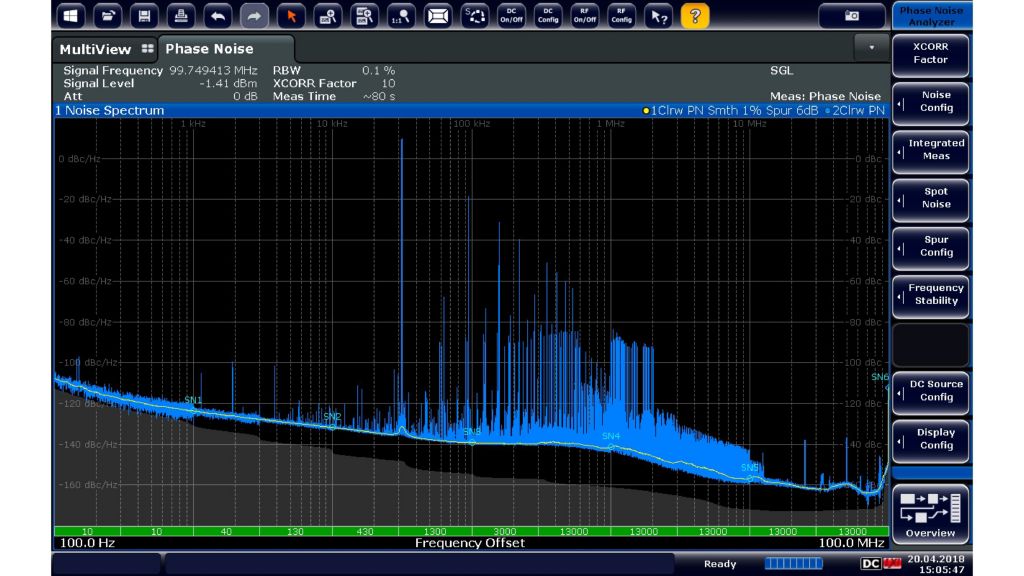The height and width of the screenshot is (576, 1024).
Task: Click the display layout rectangle icon
Action: click(x=438, y=16)
